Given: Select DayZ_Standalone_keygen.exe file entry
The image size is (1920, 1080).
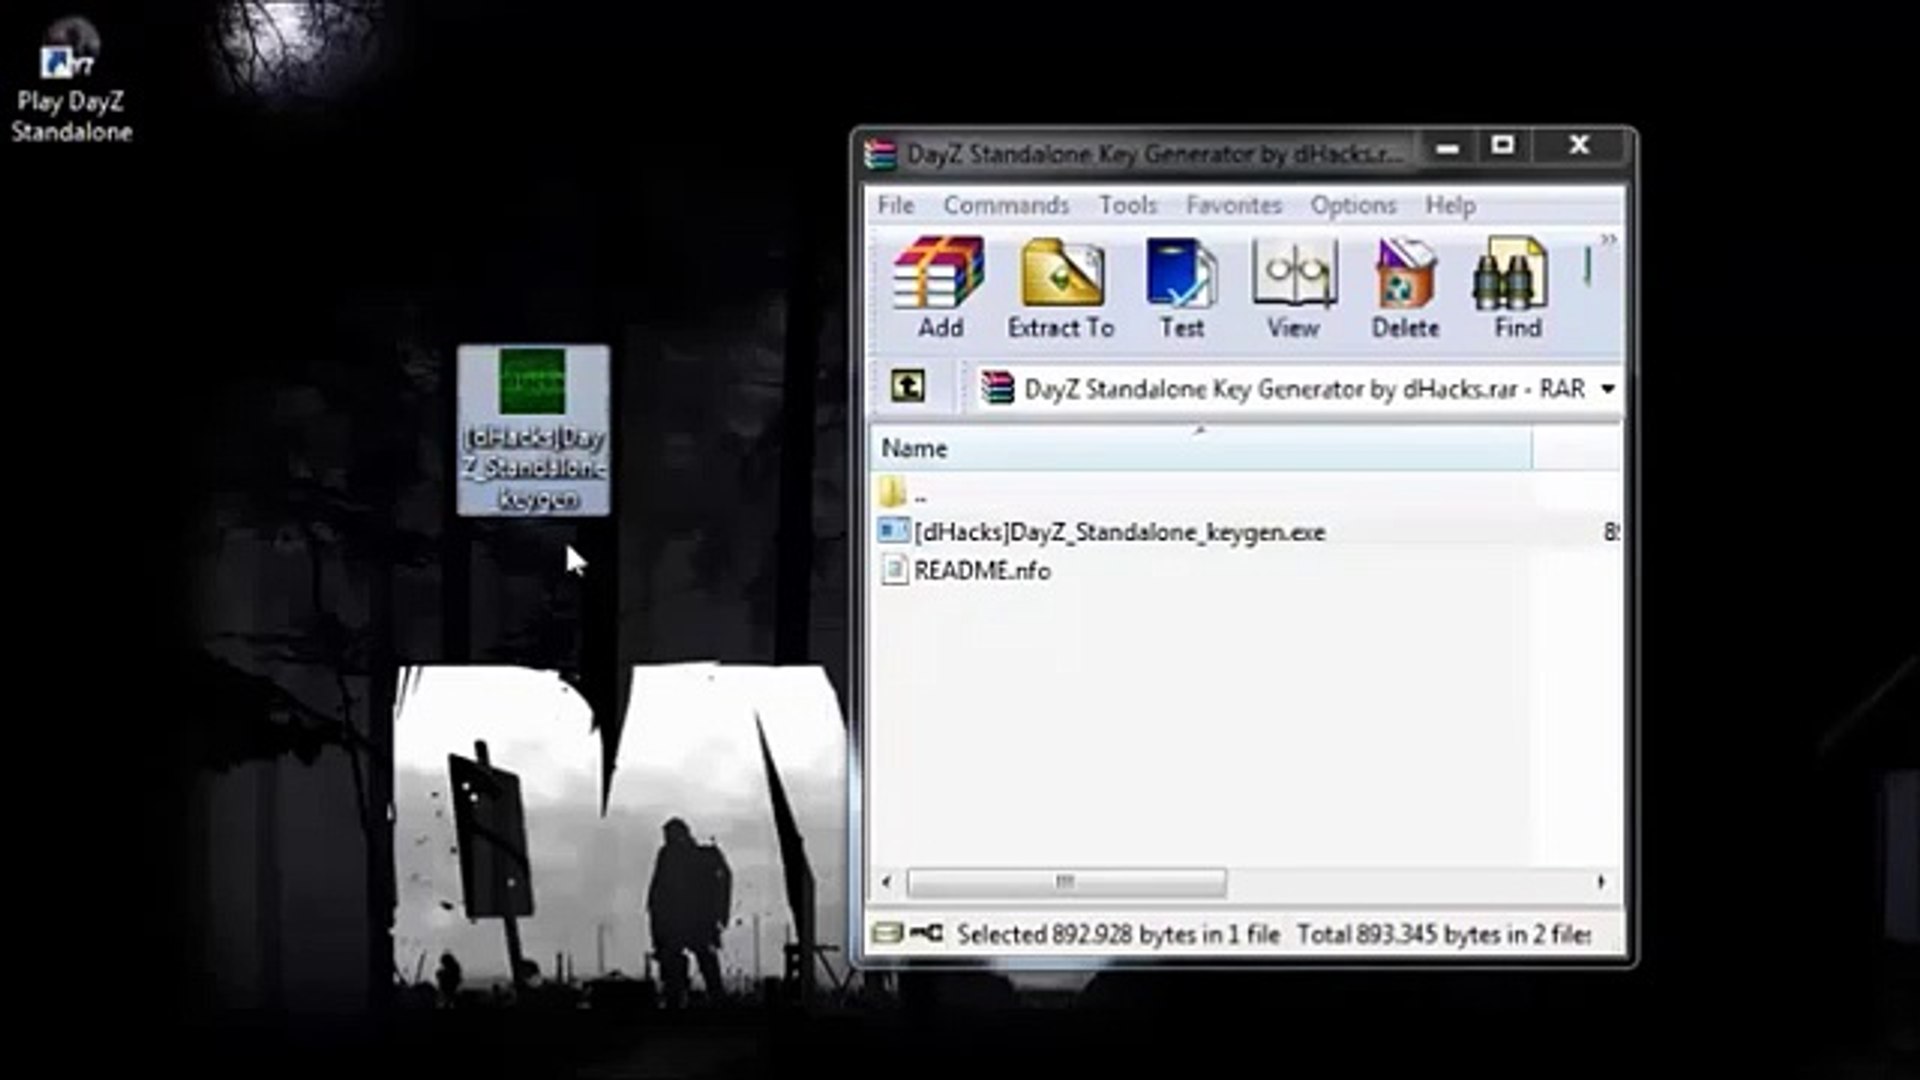Looking at the screenshot, I should (1118, 532).
